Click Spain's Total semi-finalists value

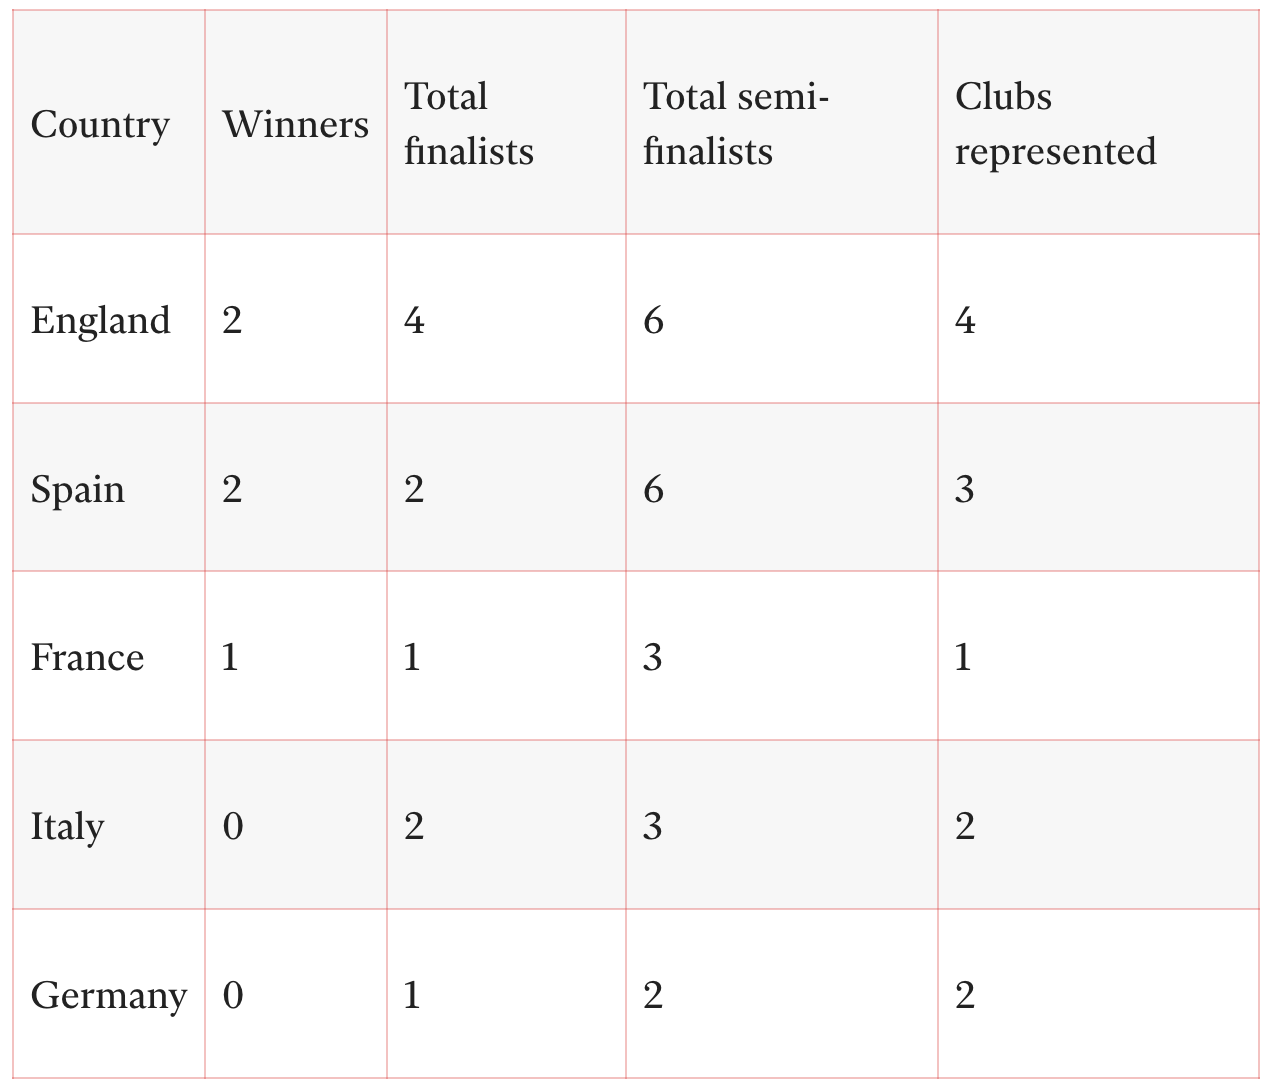[x=653, y=490]
